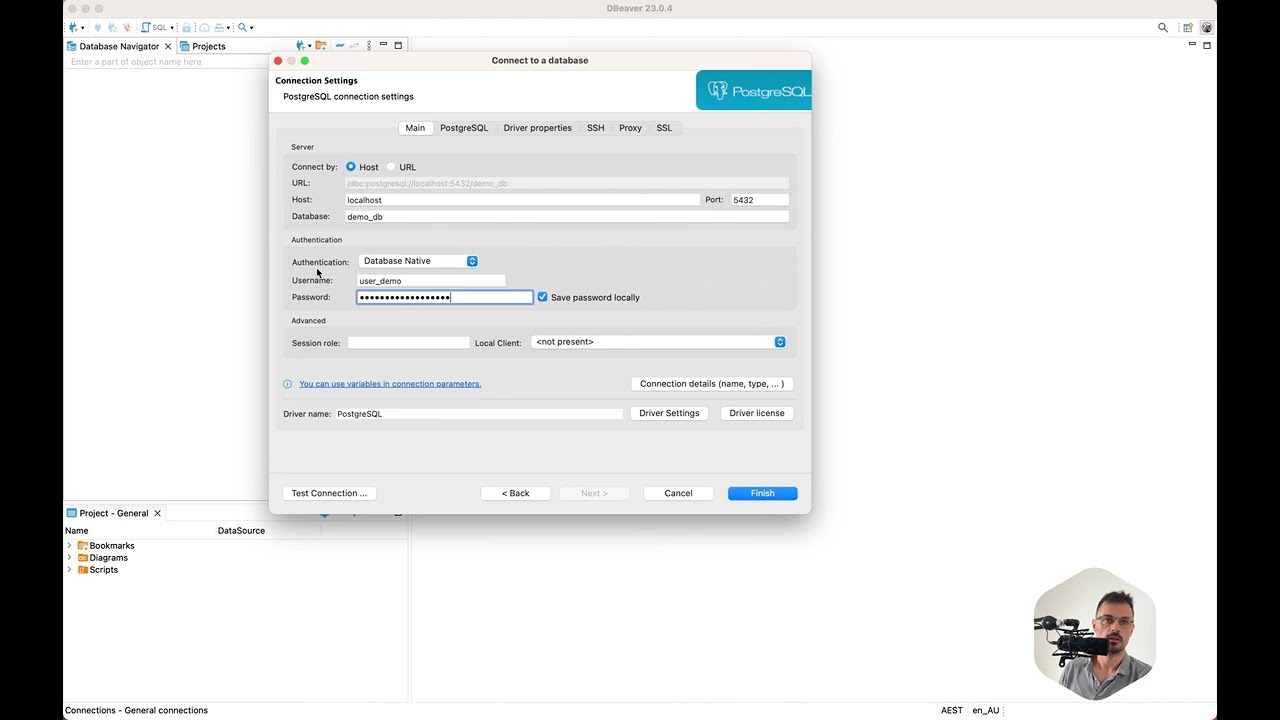Viewport: 1280px width, 720px height.
Task: Open Connection details (name, type, ...) button
Action: [x=713, y=384]
